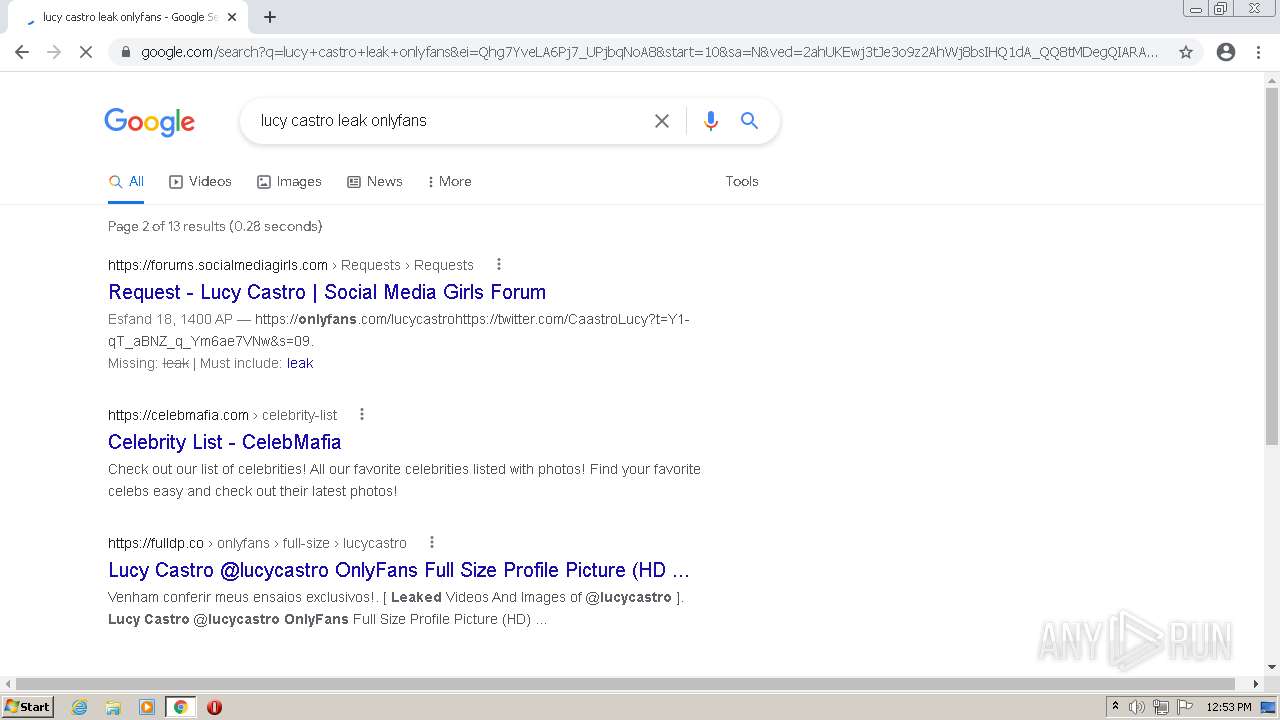Click the red stop icon in the taskbar
Viewport: 1280px width, 720px height.
tap(214, 707)
